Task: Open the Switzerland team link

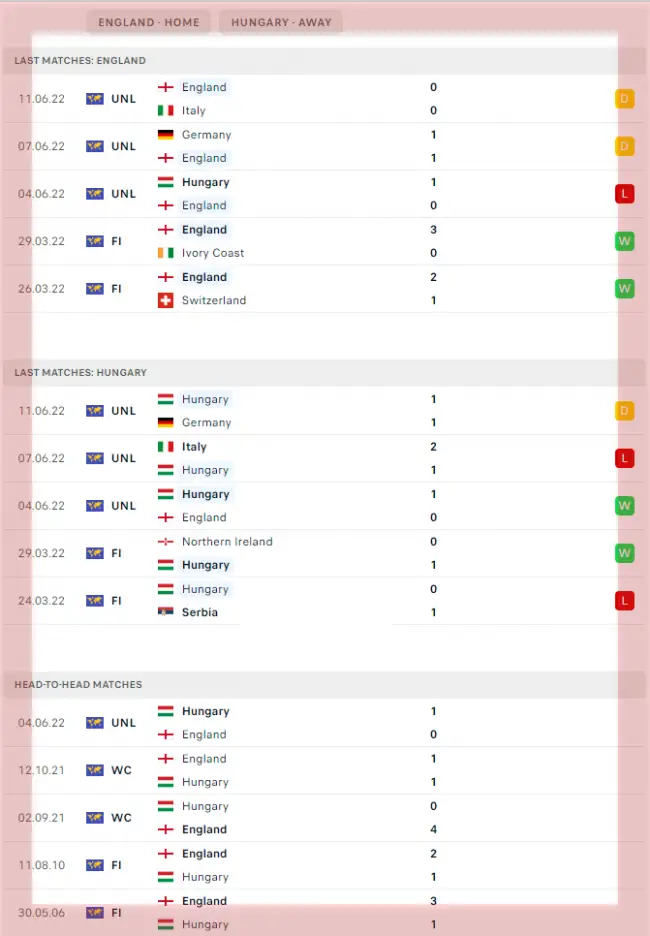Action: point(214,300)
